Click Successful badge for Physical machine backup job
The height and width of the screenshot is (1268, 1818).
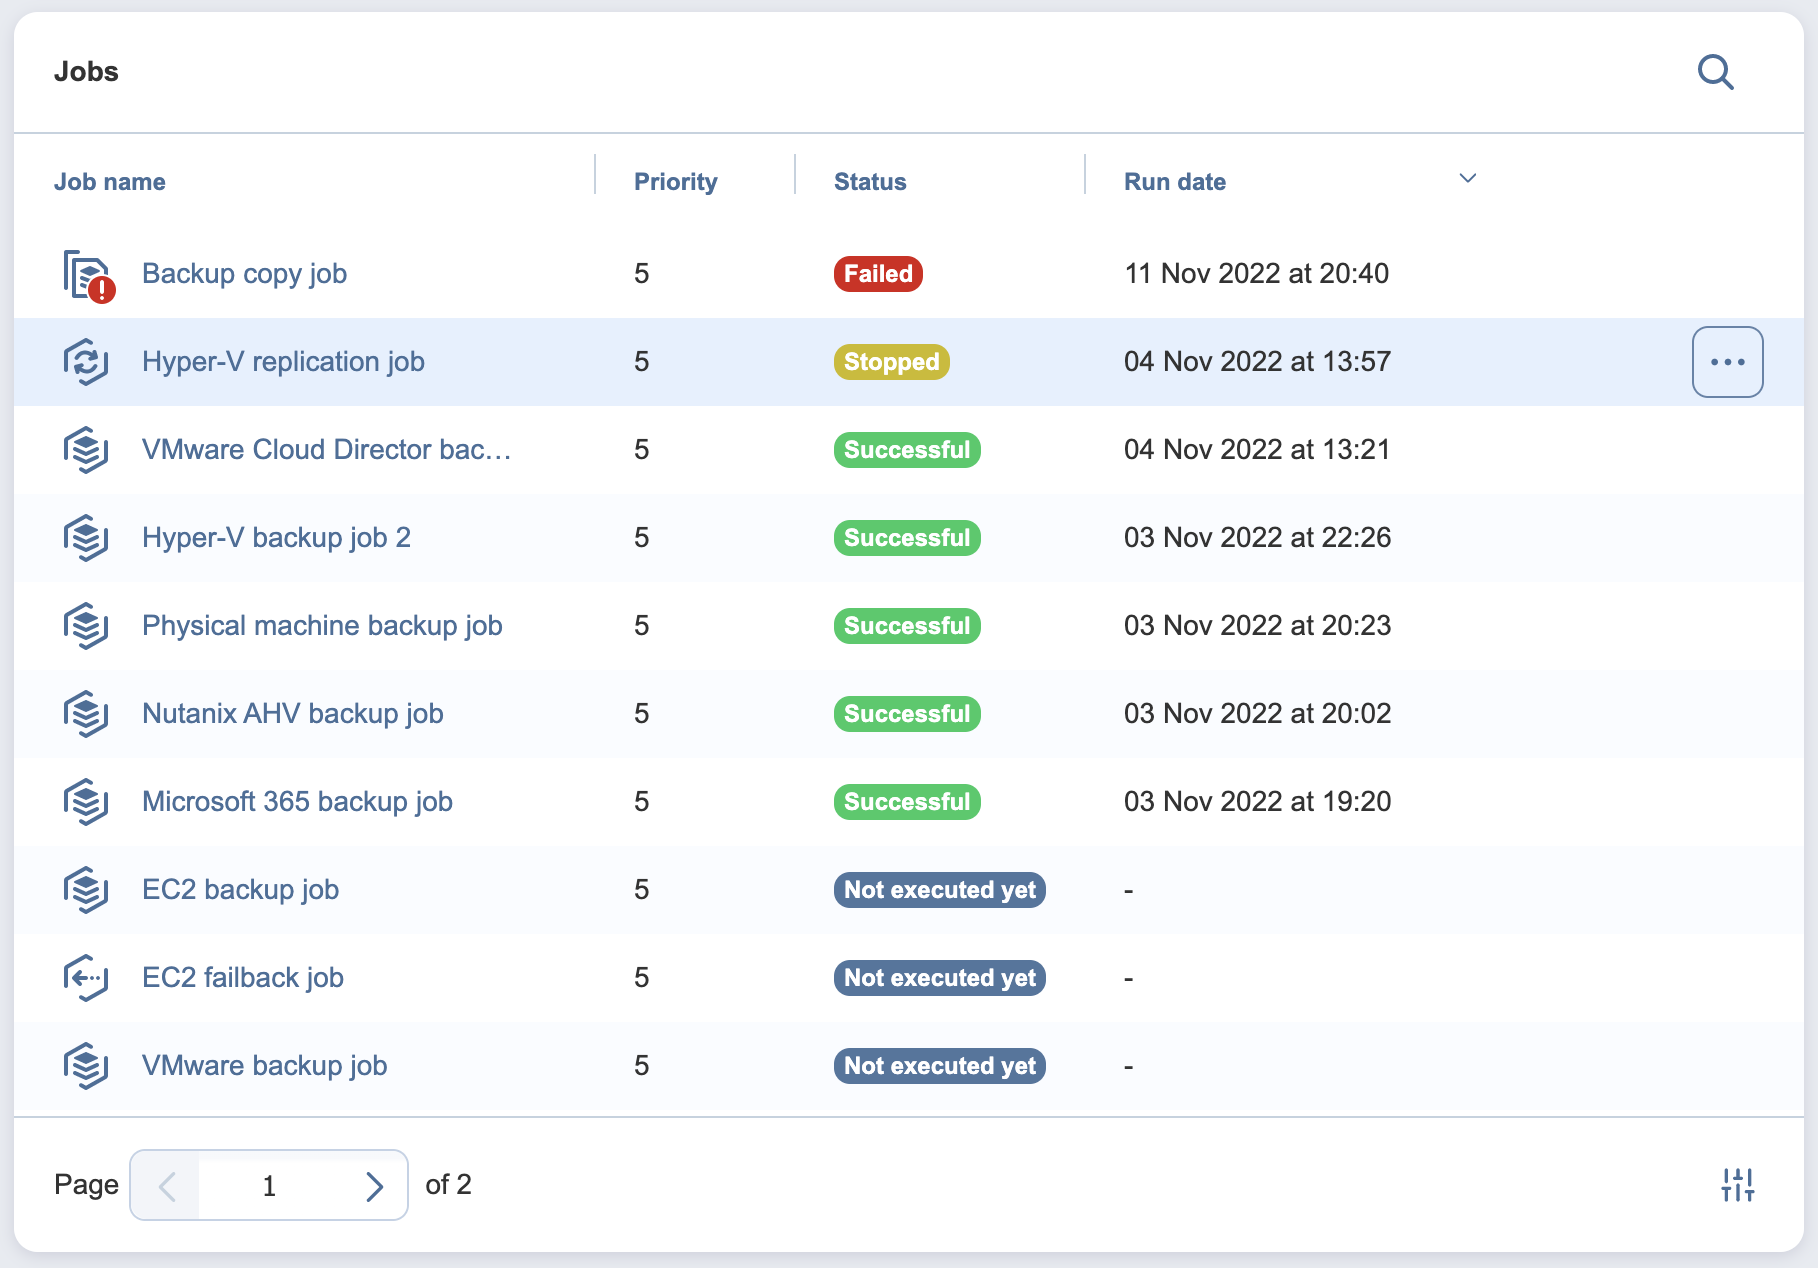(907, 626)
